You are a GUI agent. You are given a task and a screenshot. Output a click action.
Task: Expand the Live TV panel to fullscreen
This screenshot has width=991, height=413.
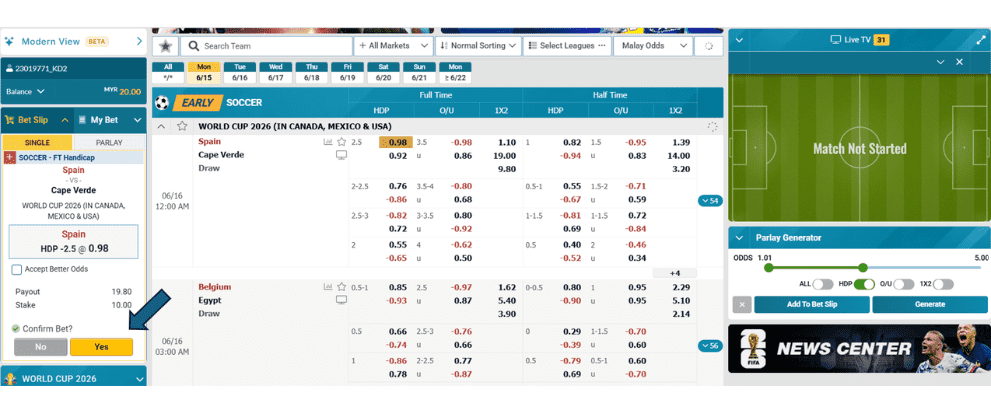click(x=980, y=40)
